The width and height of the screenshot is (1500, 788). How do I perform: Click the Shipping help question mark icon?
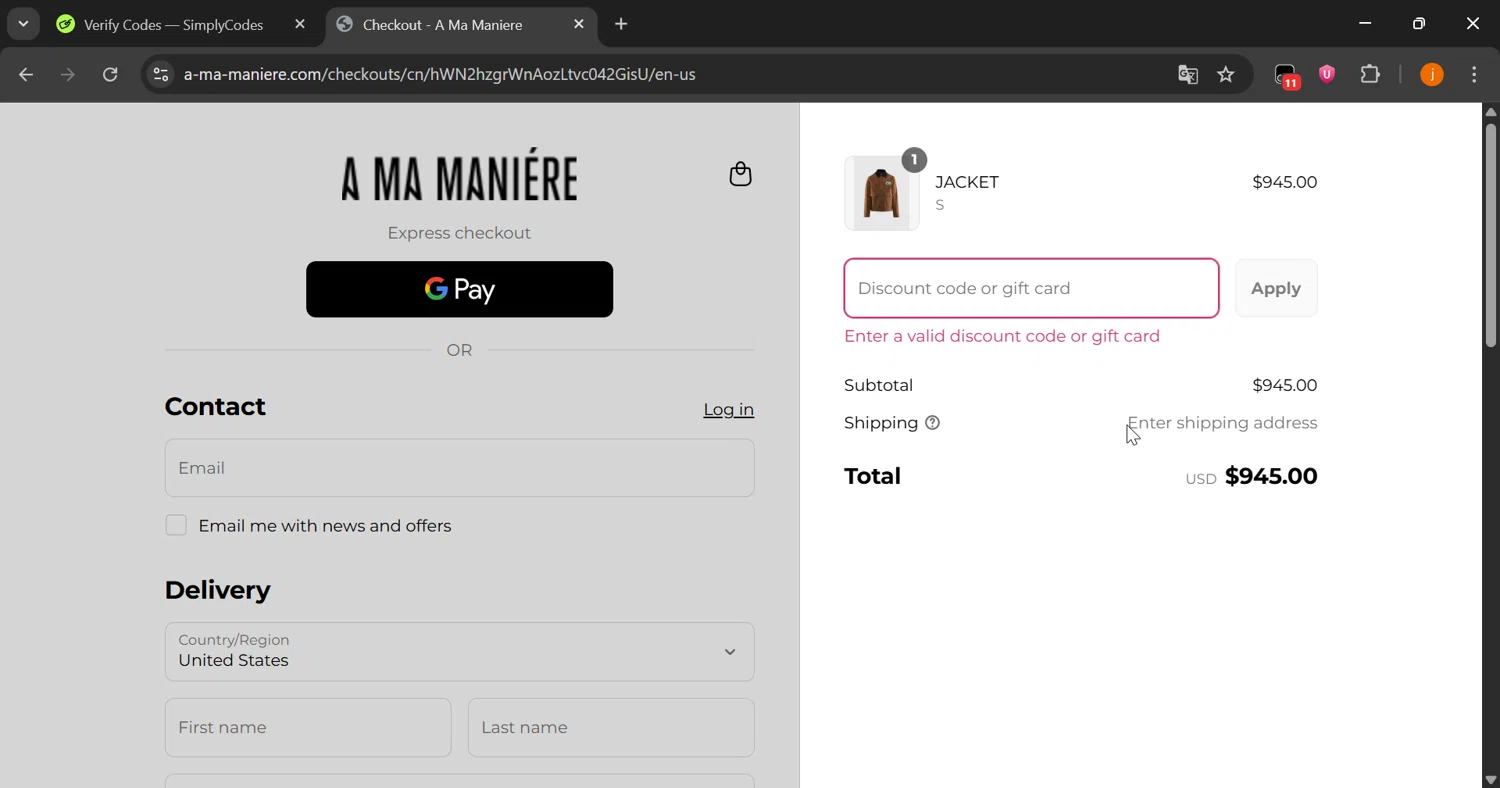coord(932,423)
